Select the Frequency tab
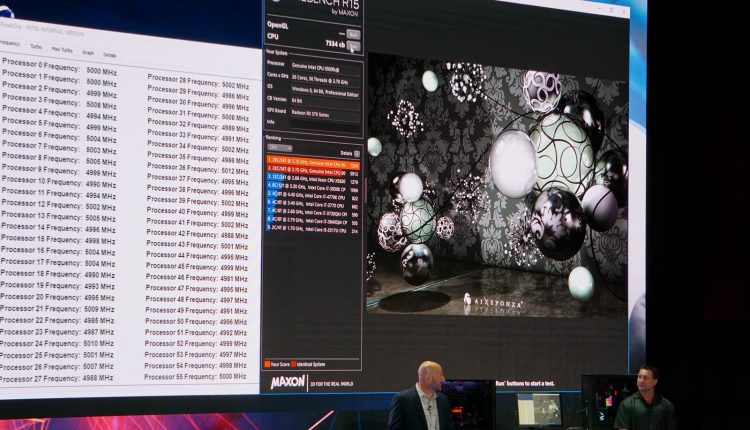Viewport: 750px width, 430px height. pos(9,43)
